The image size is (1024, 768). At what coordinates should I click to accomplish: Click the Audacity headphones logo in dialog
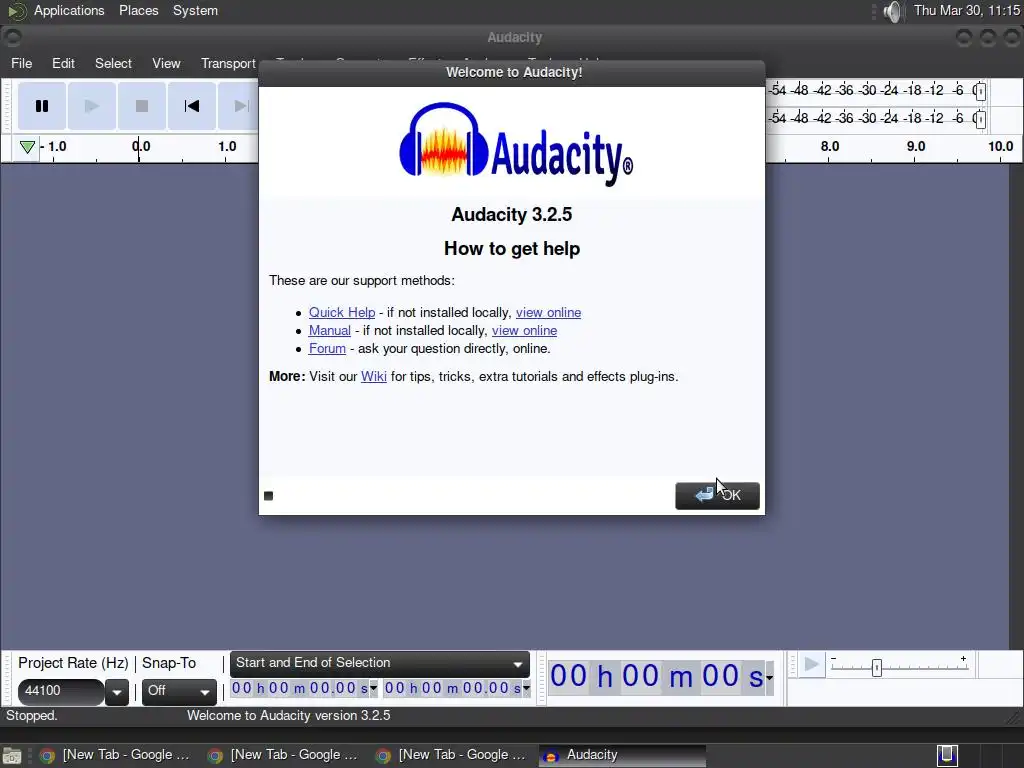click(x=444, y=140)
